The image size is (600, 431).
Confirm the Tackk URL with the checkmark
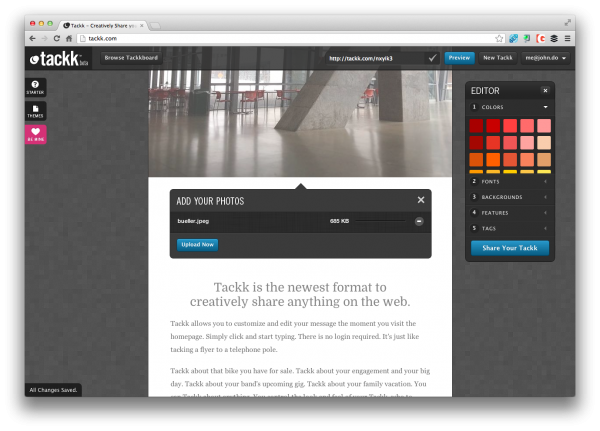click(432, 58)
